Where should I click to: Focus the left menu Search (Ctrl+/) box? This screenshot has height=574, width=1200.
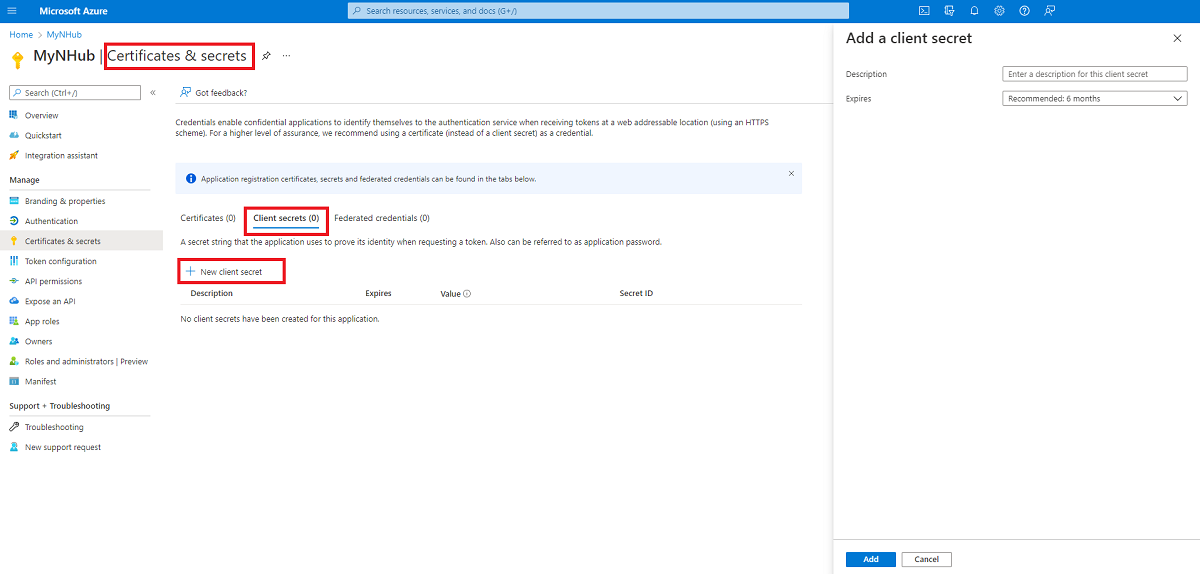pos(75,93)
